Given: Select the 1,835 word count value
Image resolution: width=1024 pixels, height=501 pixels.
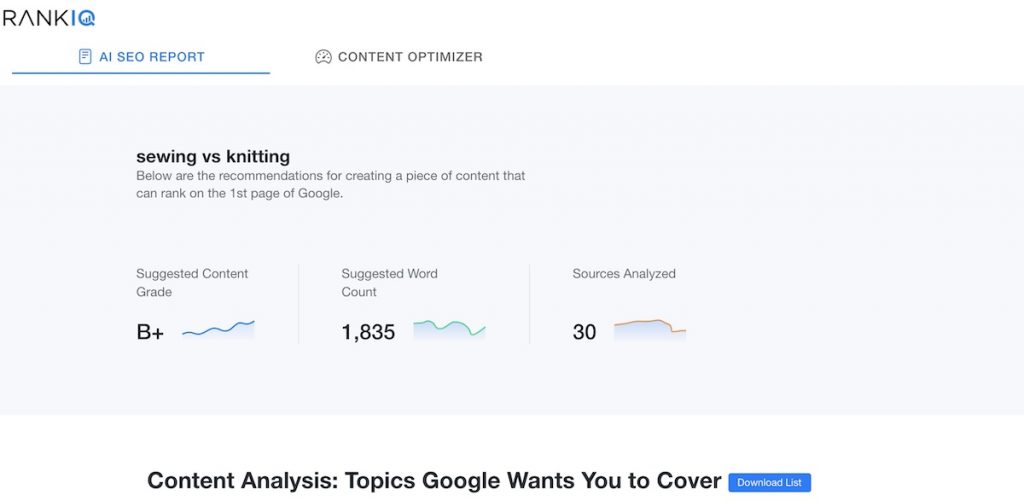Looking at the screenshot, I should tap(368, 332).
